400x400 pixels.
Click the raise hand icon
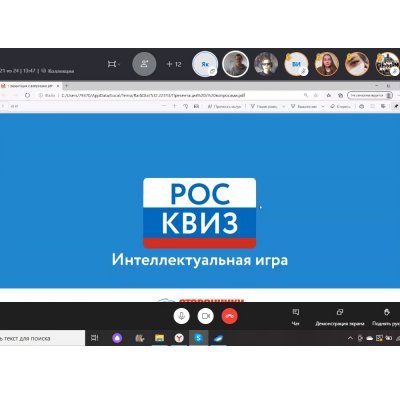[x=387, y=312]
